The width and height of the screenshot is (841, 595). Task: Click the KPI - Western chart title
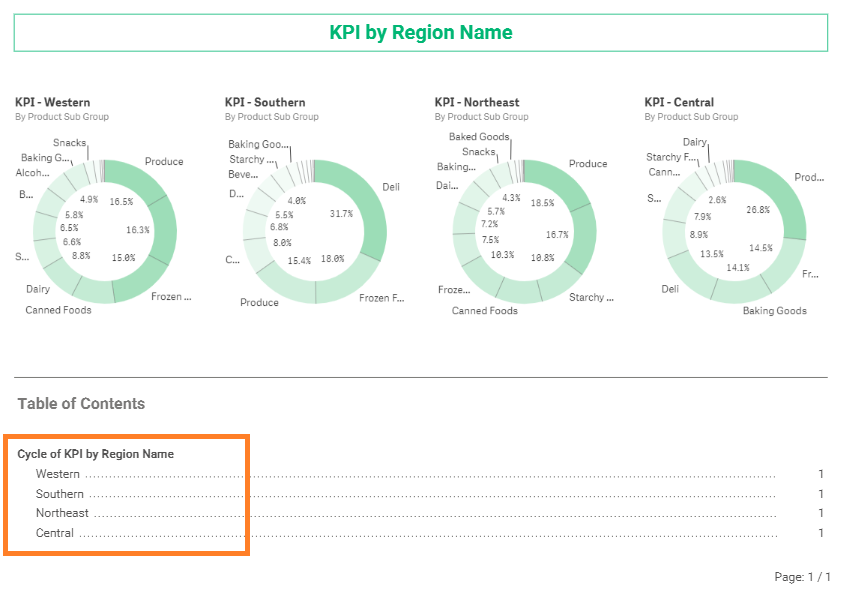tap(53, 102)
